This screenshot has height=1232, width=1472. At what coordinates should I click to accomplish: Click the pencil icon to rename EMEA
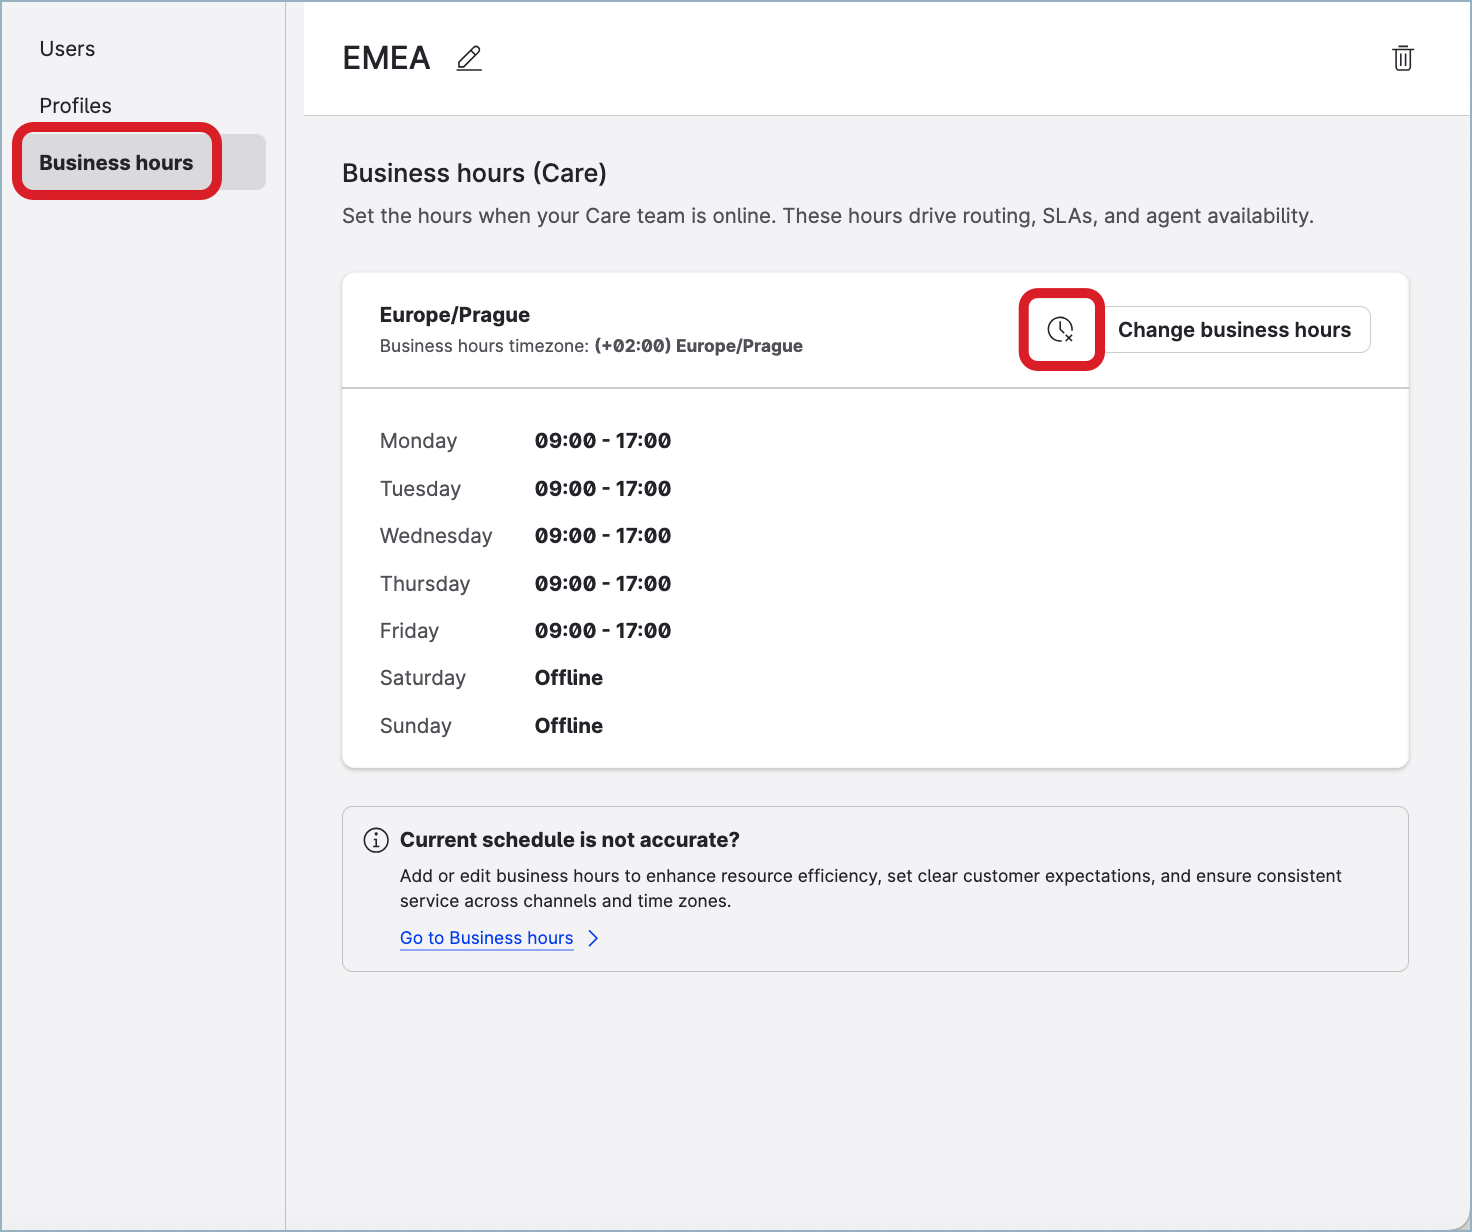click(x=469, y=59)
